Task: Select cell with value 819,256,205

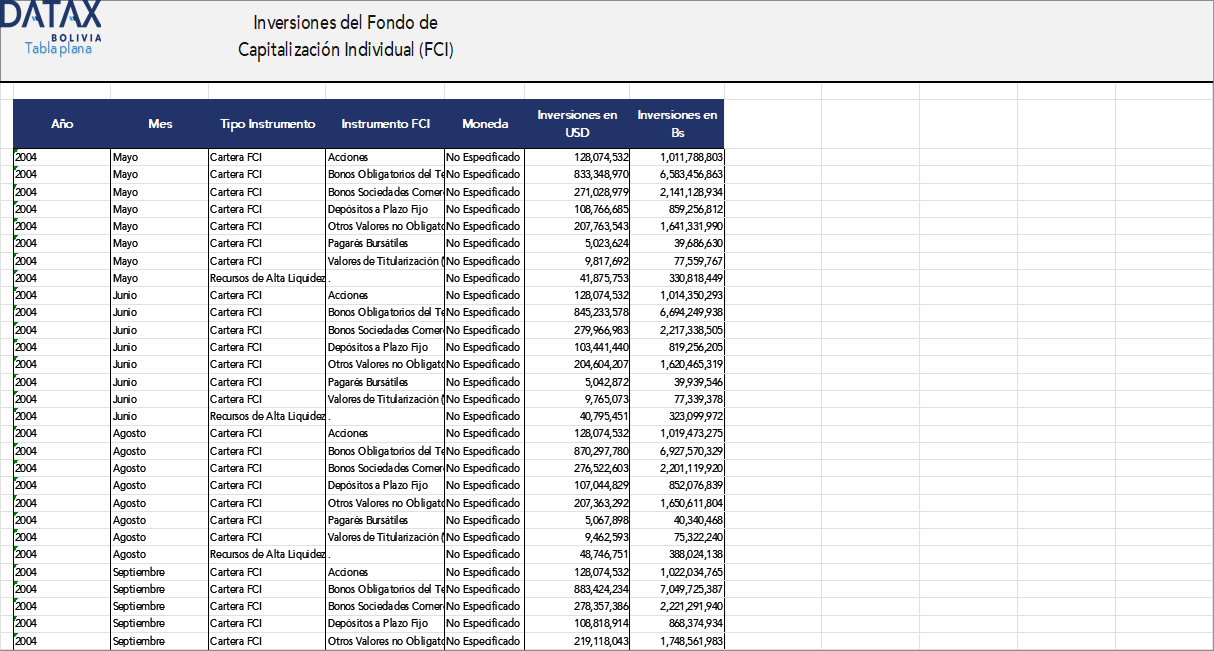Action: click(678, 347)
